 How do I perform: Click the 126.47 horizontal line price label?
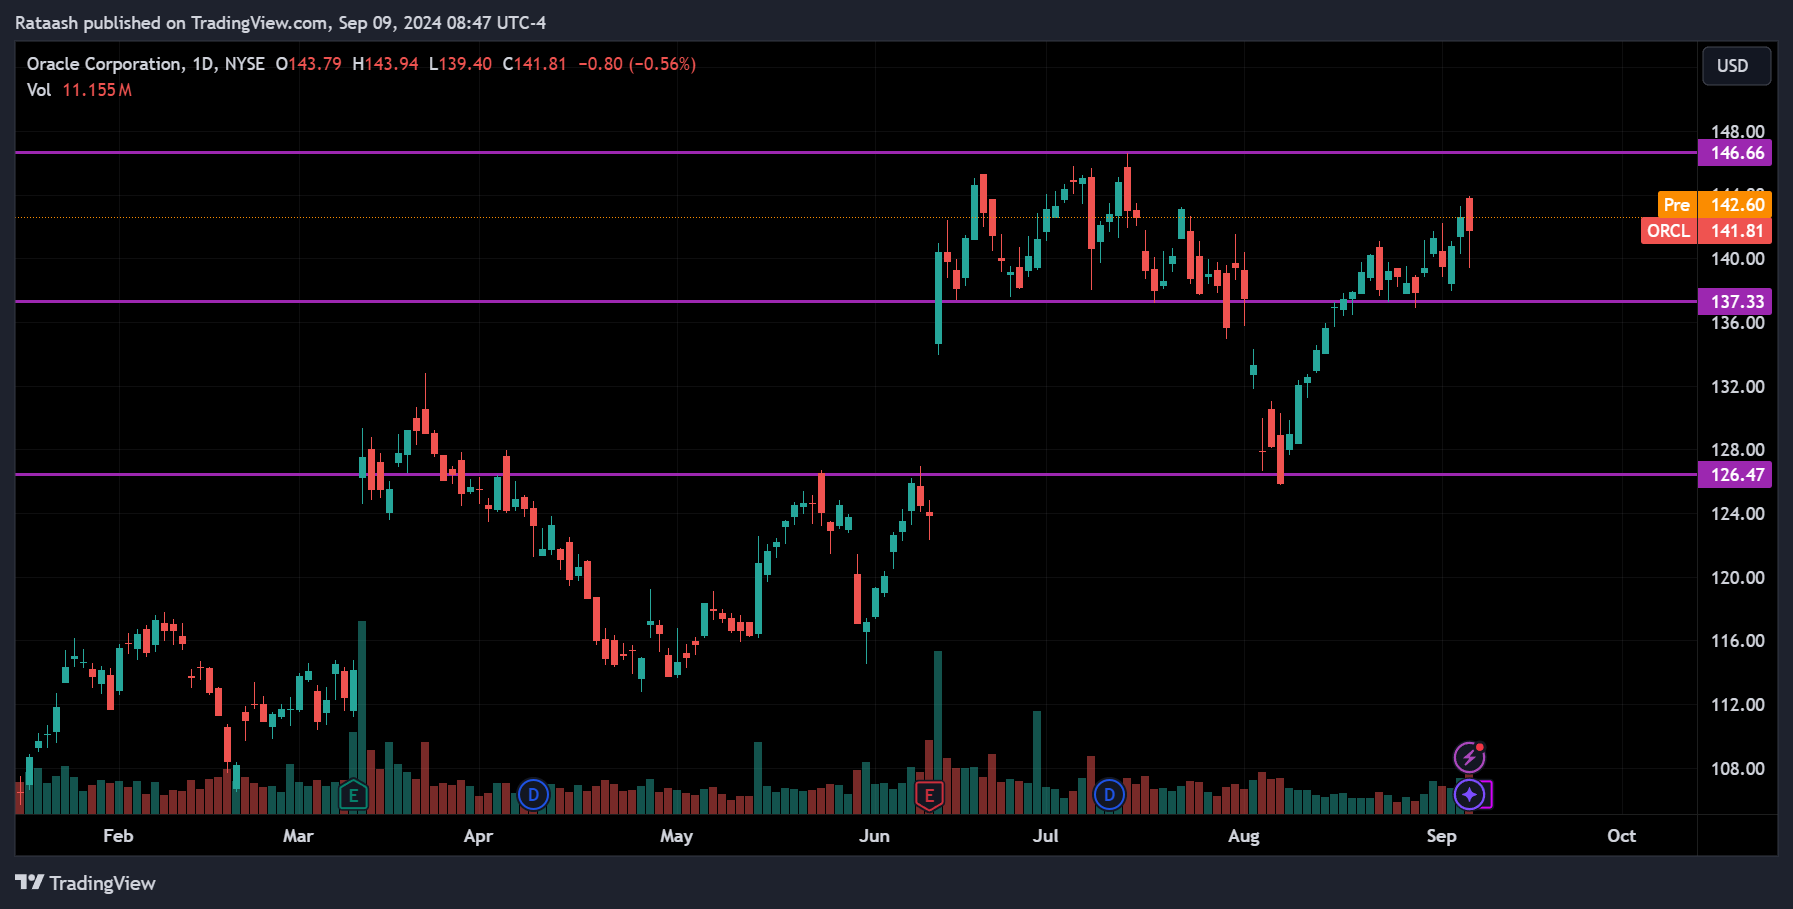(x=1735, y=475)
